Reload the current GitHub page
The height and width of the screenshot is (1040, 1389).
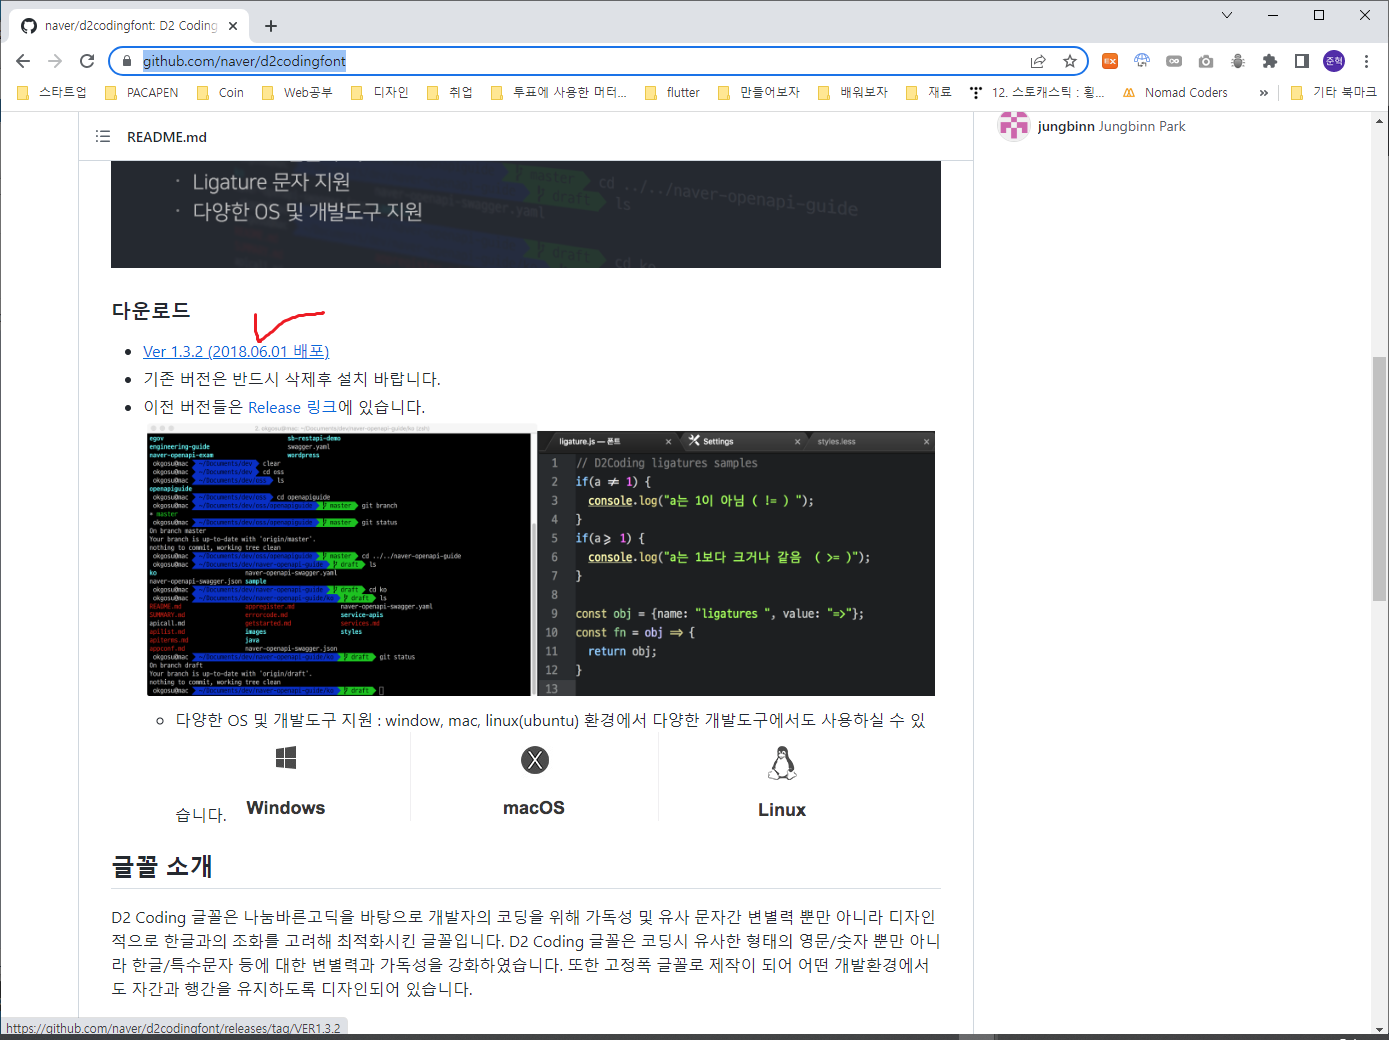tap(87, 61)
